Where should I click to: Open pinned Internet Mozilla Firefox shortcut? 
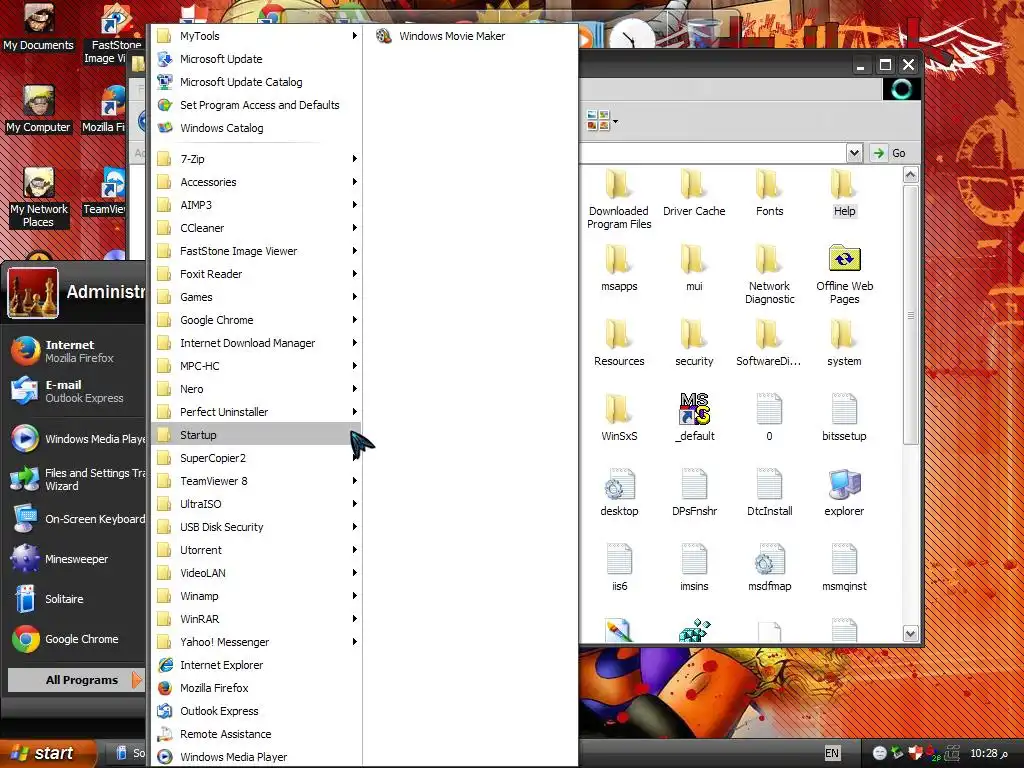(74, 351)
